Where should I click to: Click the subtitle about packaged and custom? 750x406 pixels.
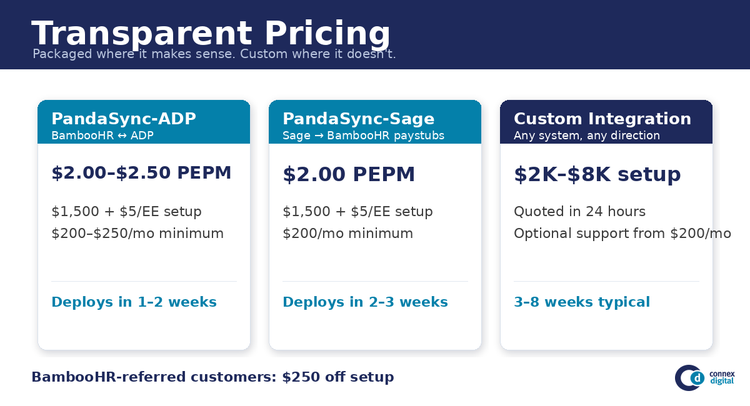point(214,54)
